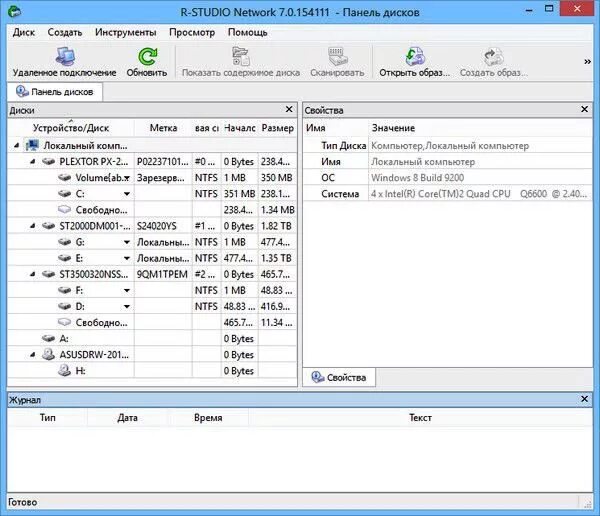
Task: Click the green Refresh (Обновить) icon
Action: click(x=147, y=57)
